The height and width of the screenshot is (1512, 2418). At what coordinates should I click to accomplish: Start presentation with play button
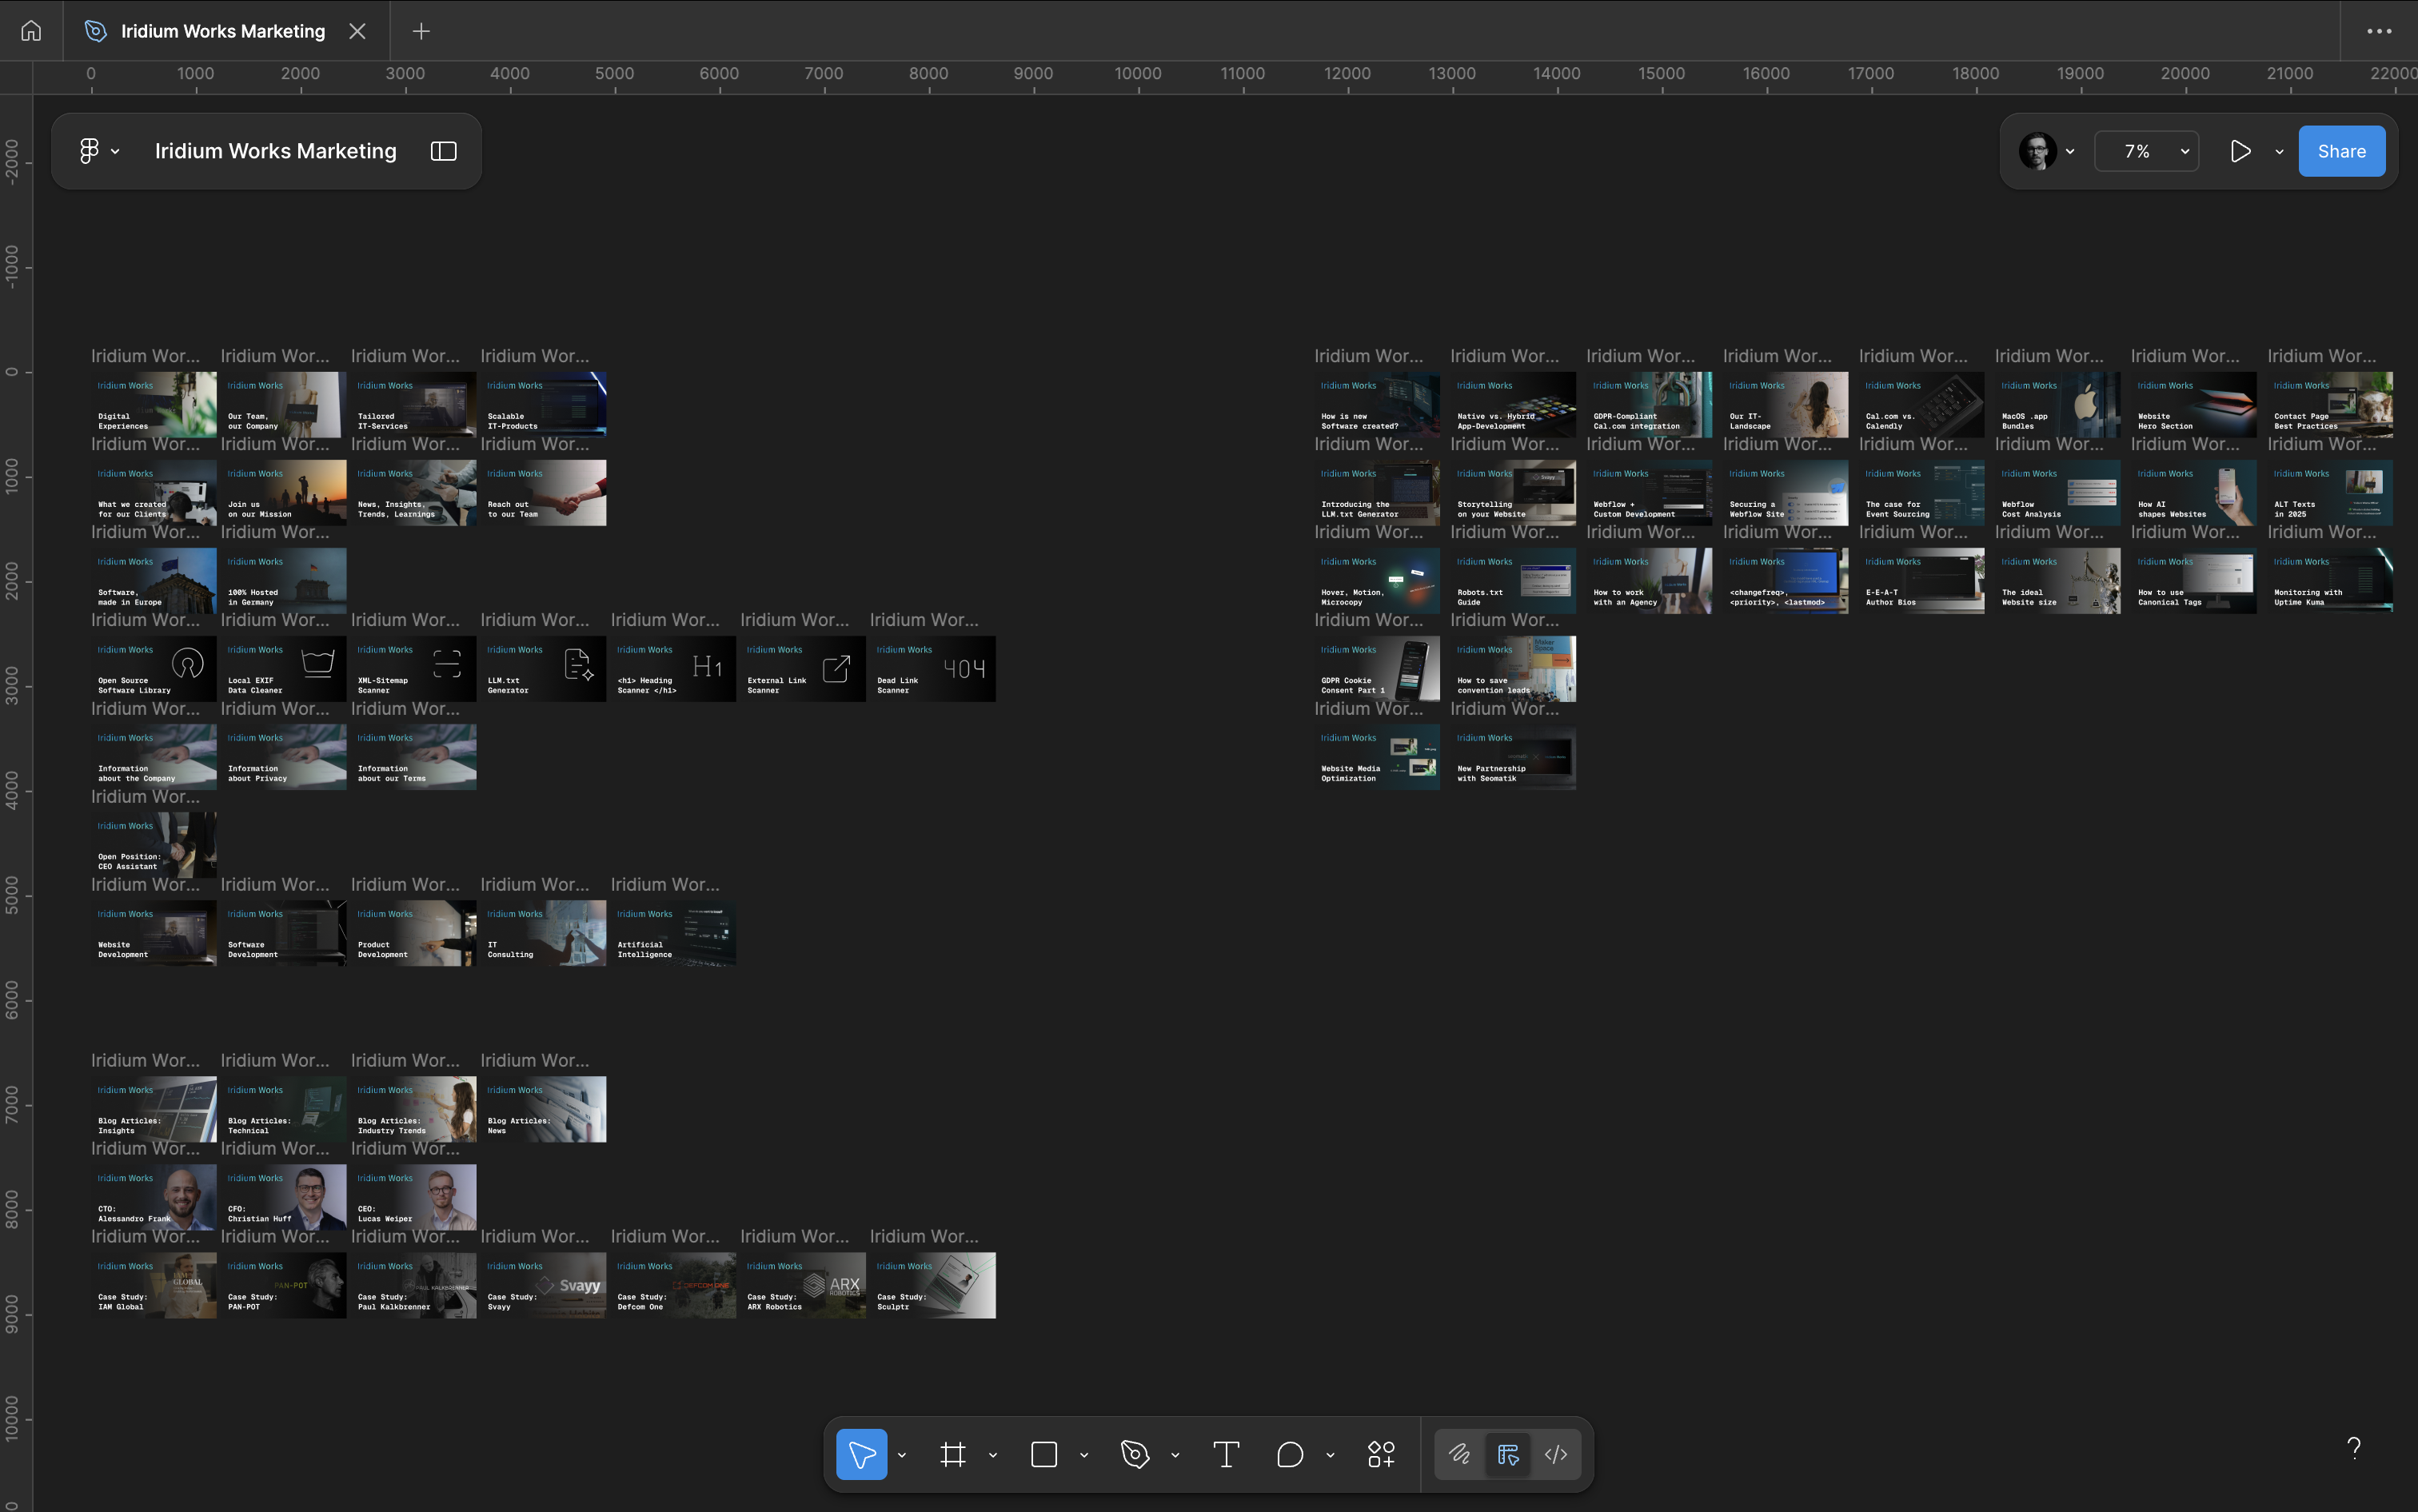pyautogui.click(x=2240, y=151)
